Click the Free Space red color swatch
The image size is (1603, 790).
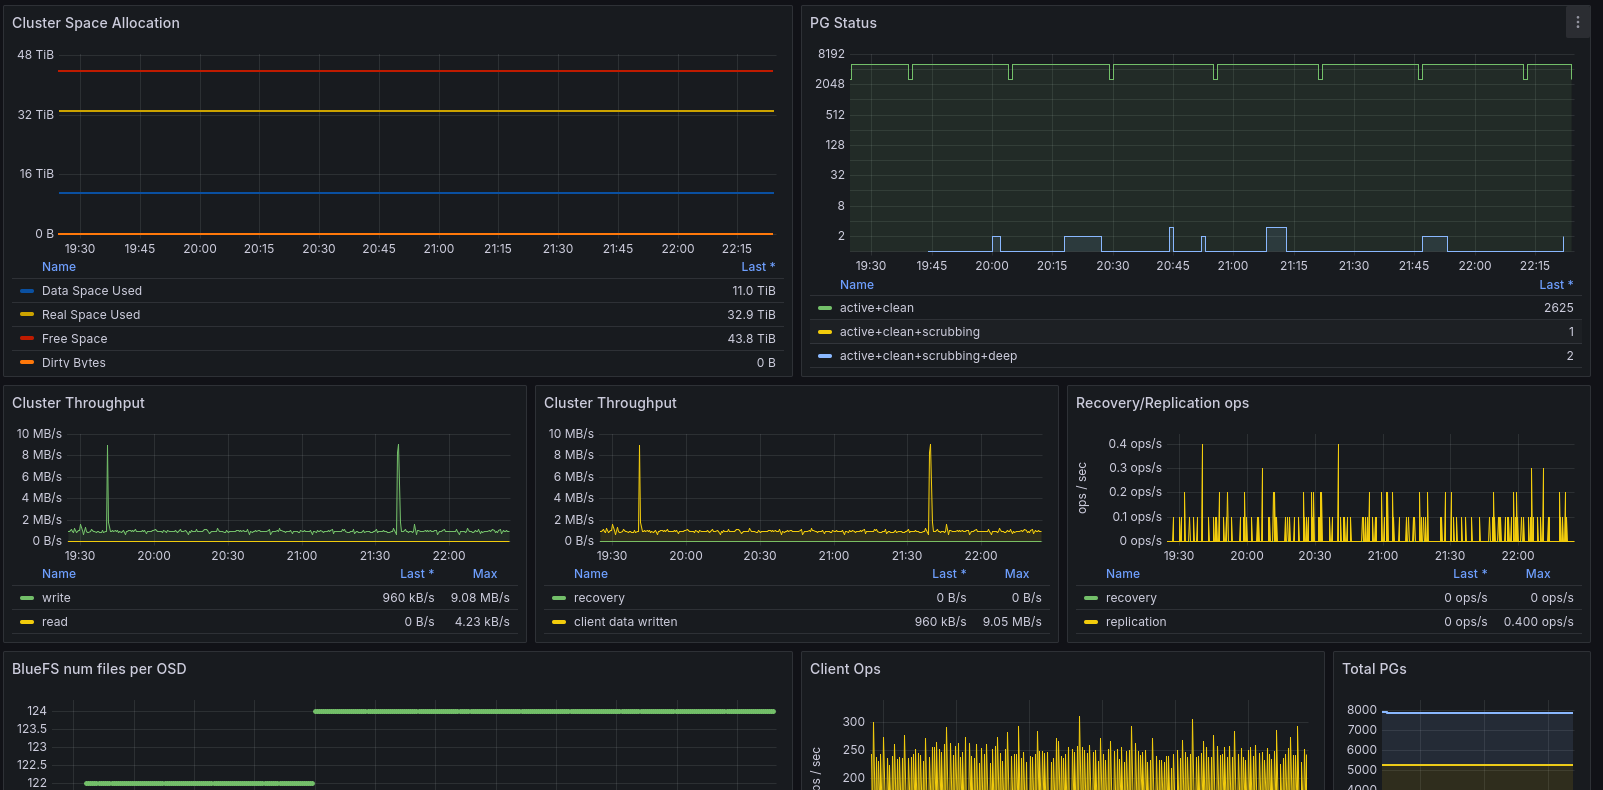click(27, 339)
